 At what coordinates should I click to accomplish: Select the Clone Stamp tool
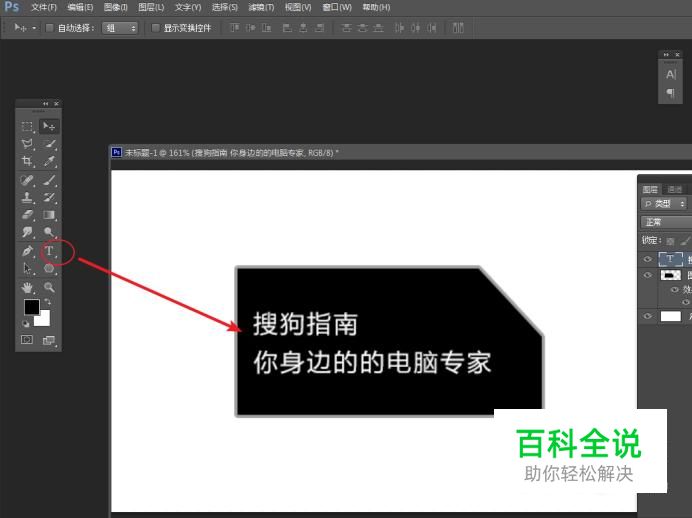[27, 197]
